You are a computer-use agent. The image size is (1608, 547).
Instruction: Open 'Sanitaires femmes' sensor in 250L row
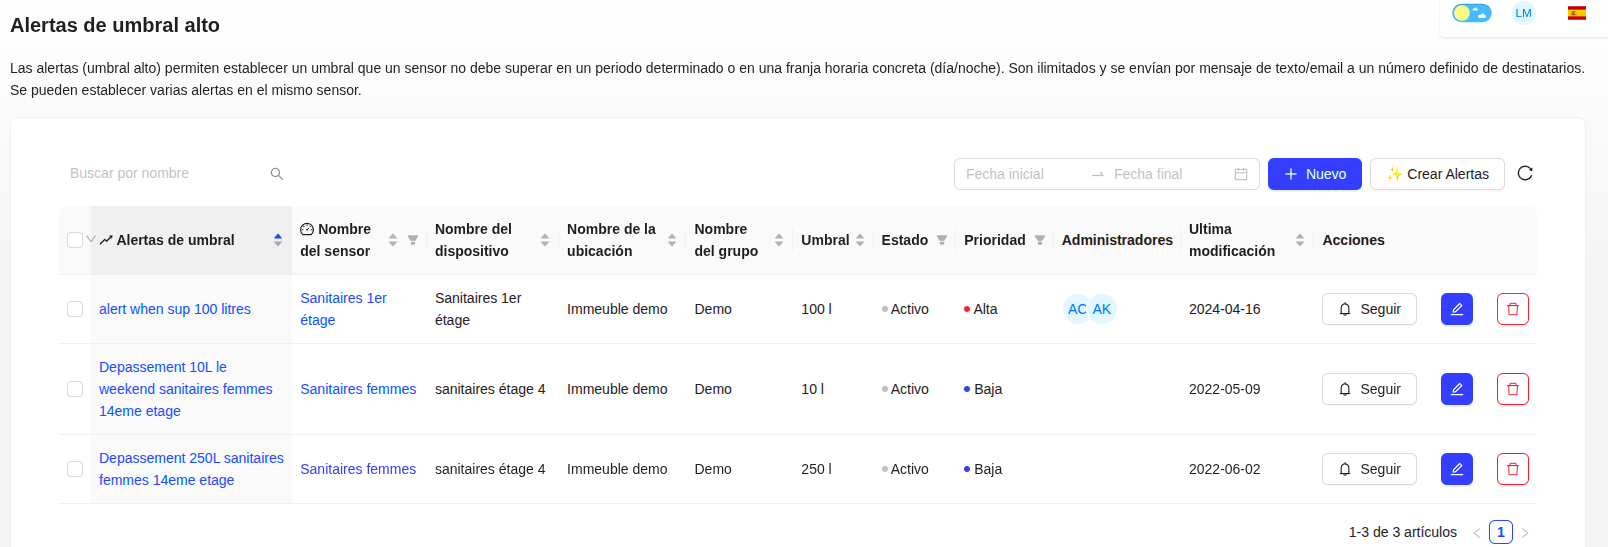[358, 469]
